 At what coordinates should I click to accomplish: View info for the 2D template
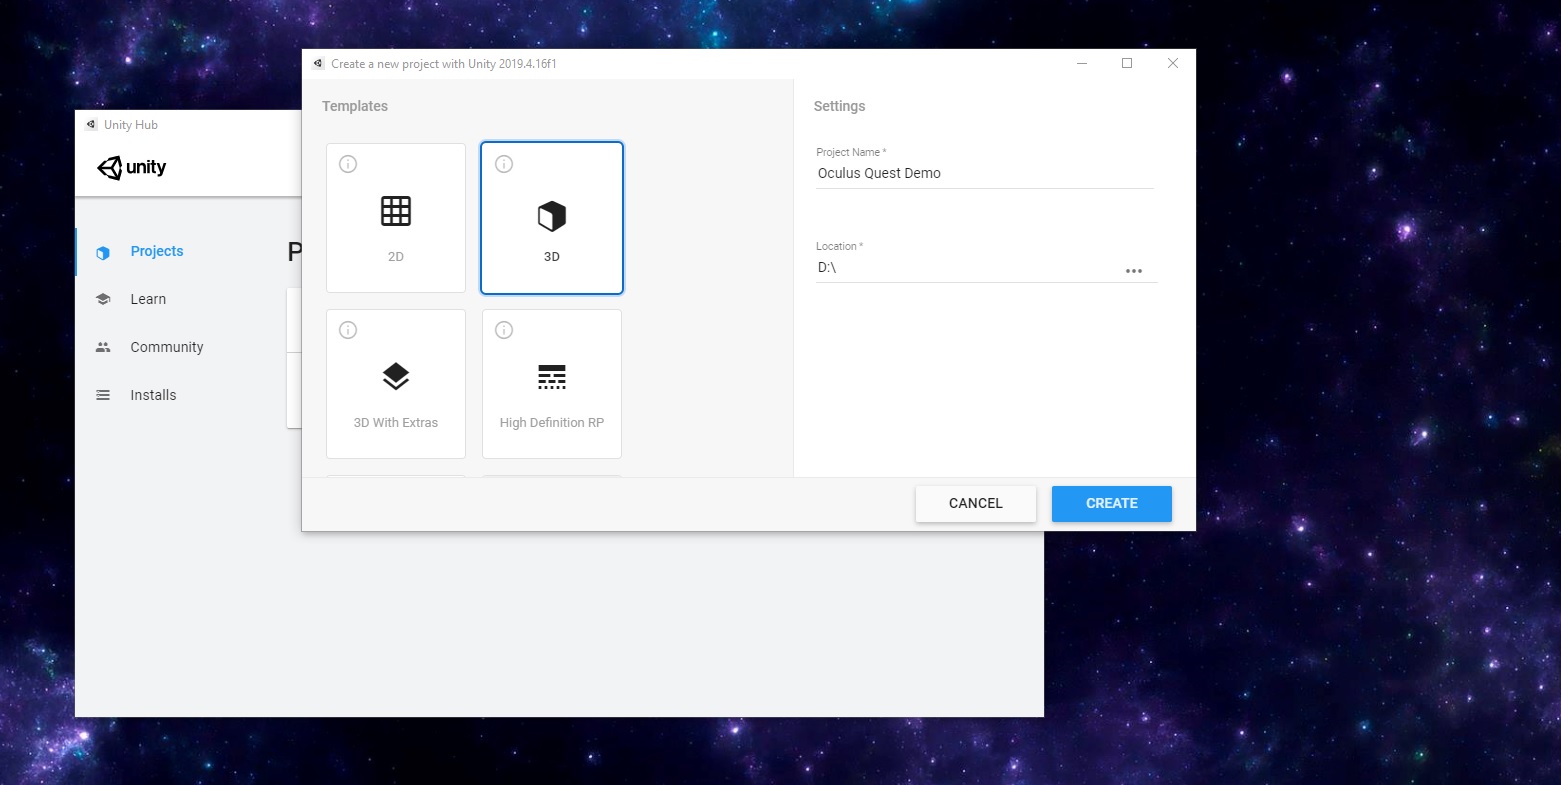click(347, 163)
